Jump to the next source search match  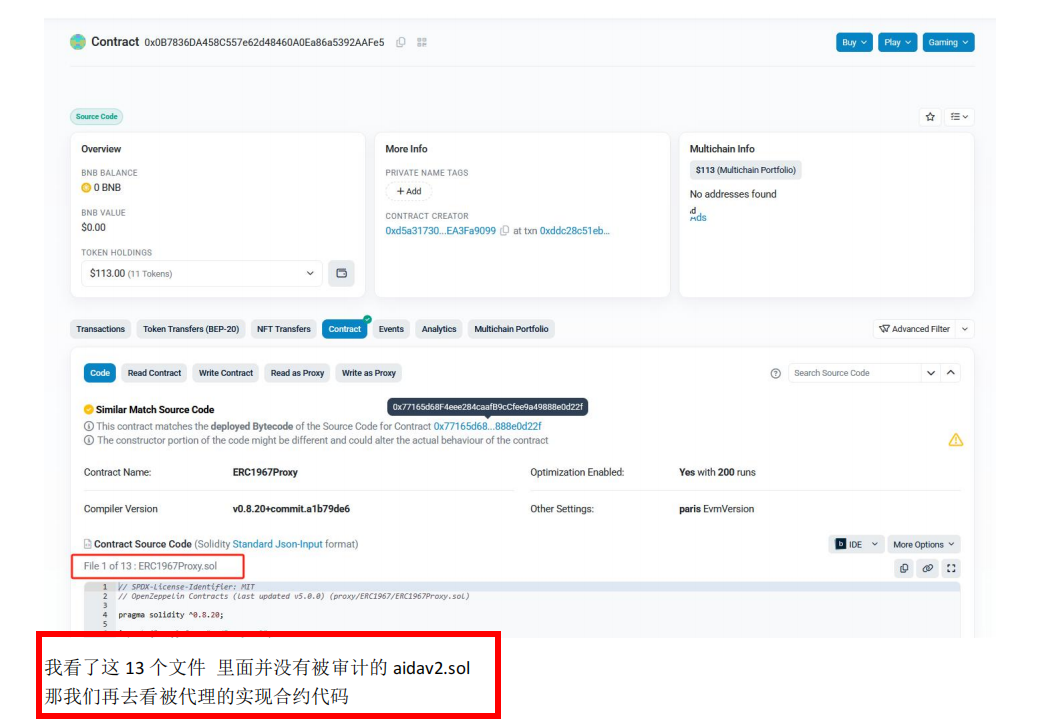[x=931, y=373]
